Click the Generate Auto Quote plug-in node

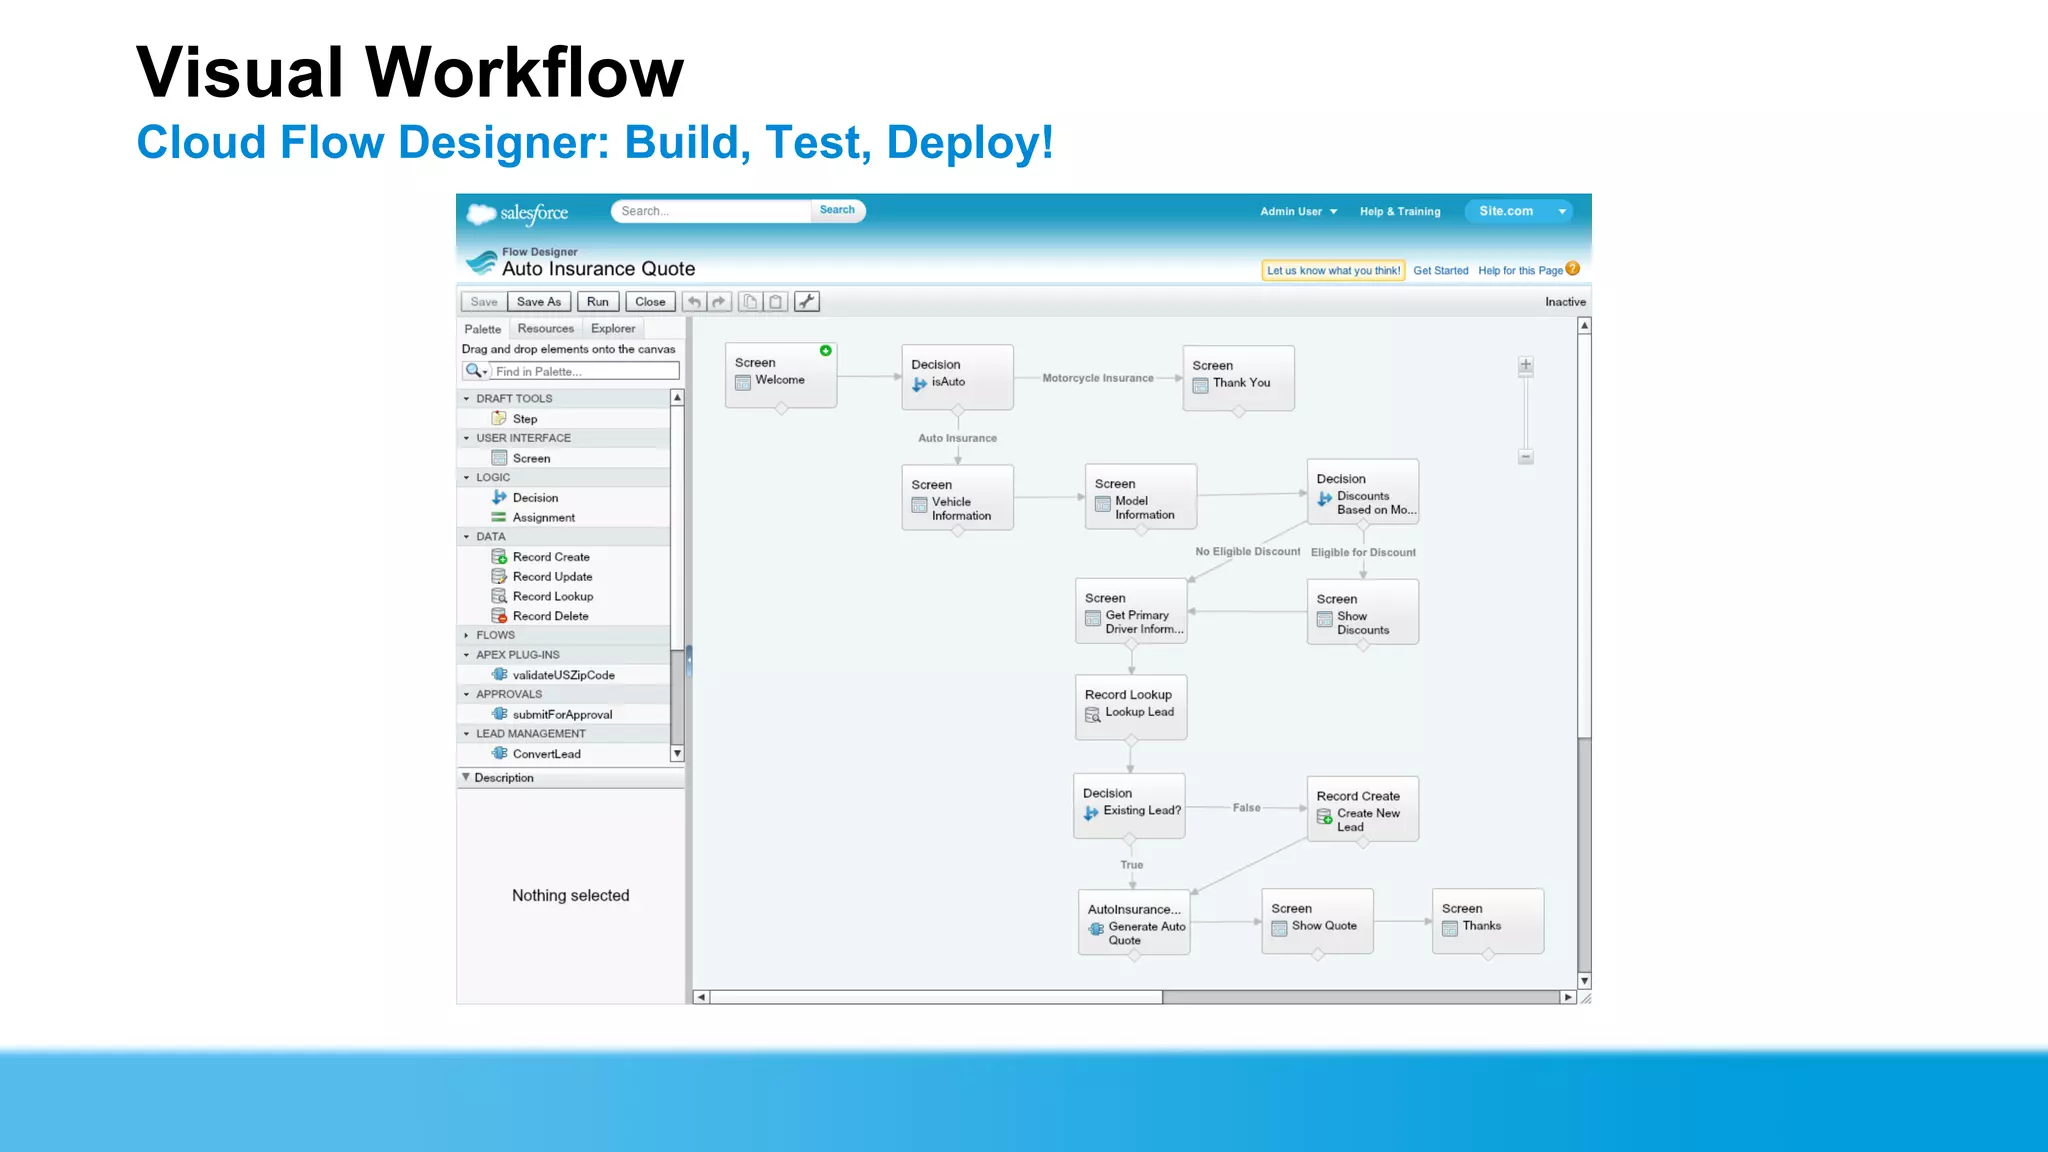[1134, 922]
